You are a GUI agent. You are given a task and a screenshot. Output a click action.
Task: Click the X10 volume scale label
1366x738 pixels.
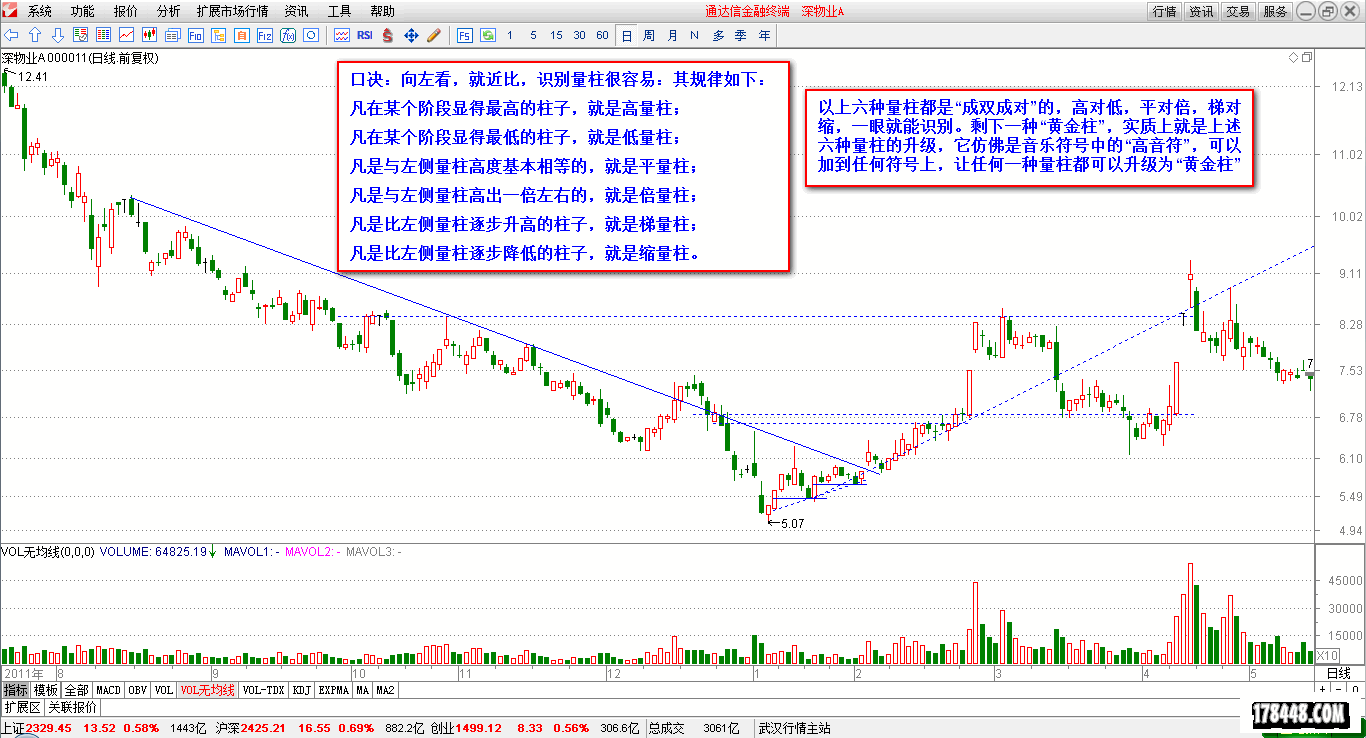pyautogui.click(x=1327, y=655)
